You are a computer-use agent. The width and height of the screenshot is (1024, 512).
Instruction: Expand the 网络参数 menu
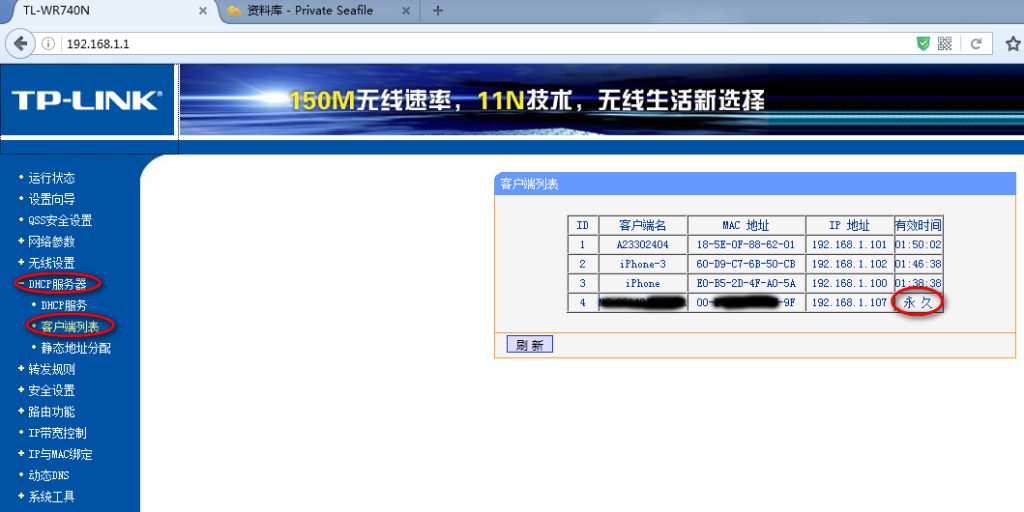coord(51,241)
